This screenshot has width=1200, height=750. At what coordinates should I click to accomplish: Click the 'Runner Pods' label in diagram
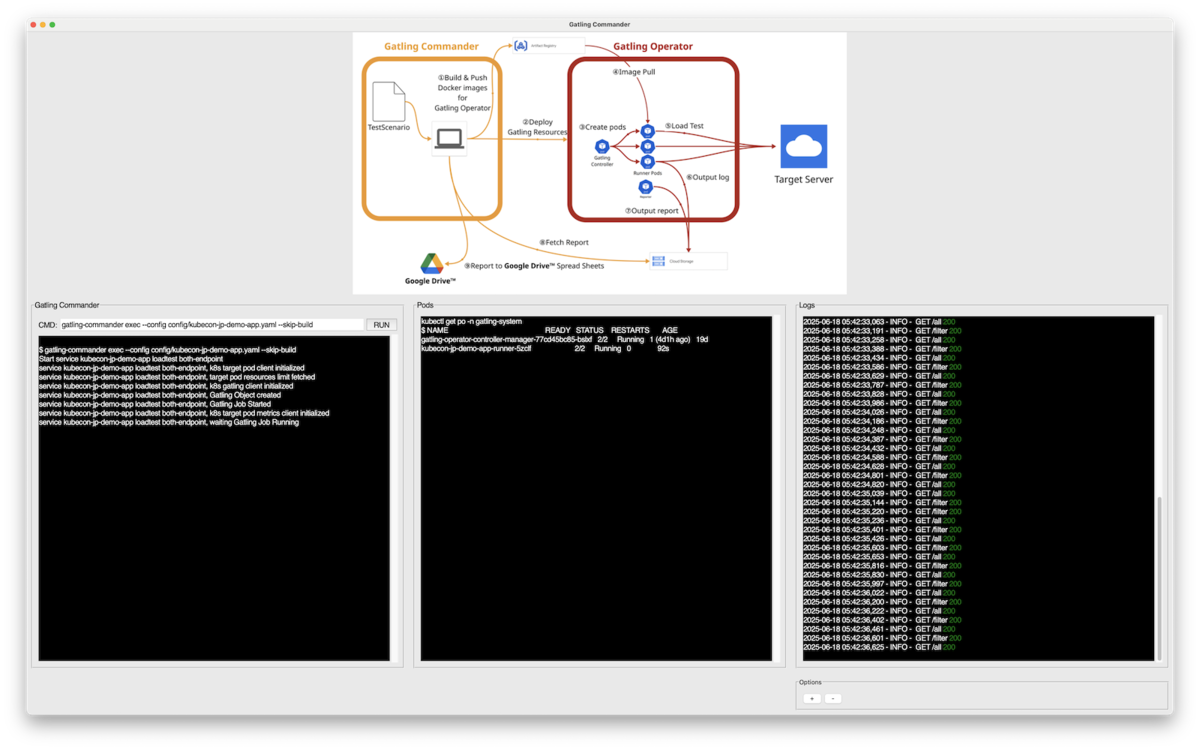[647, 173]
